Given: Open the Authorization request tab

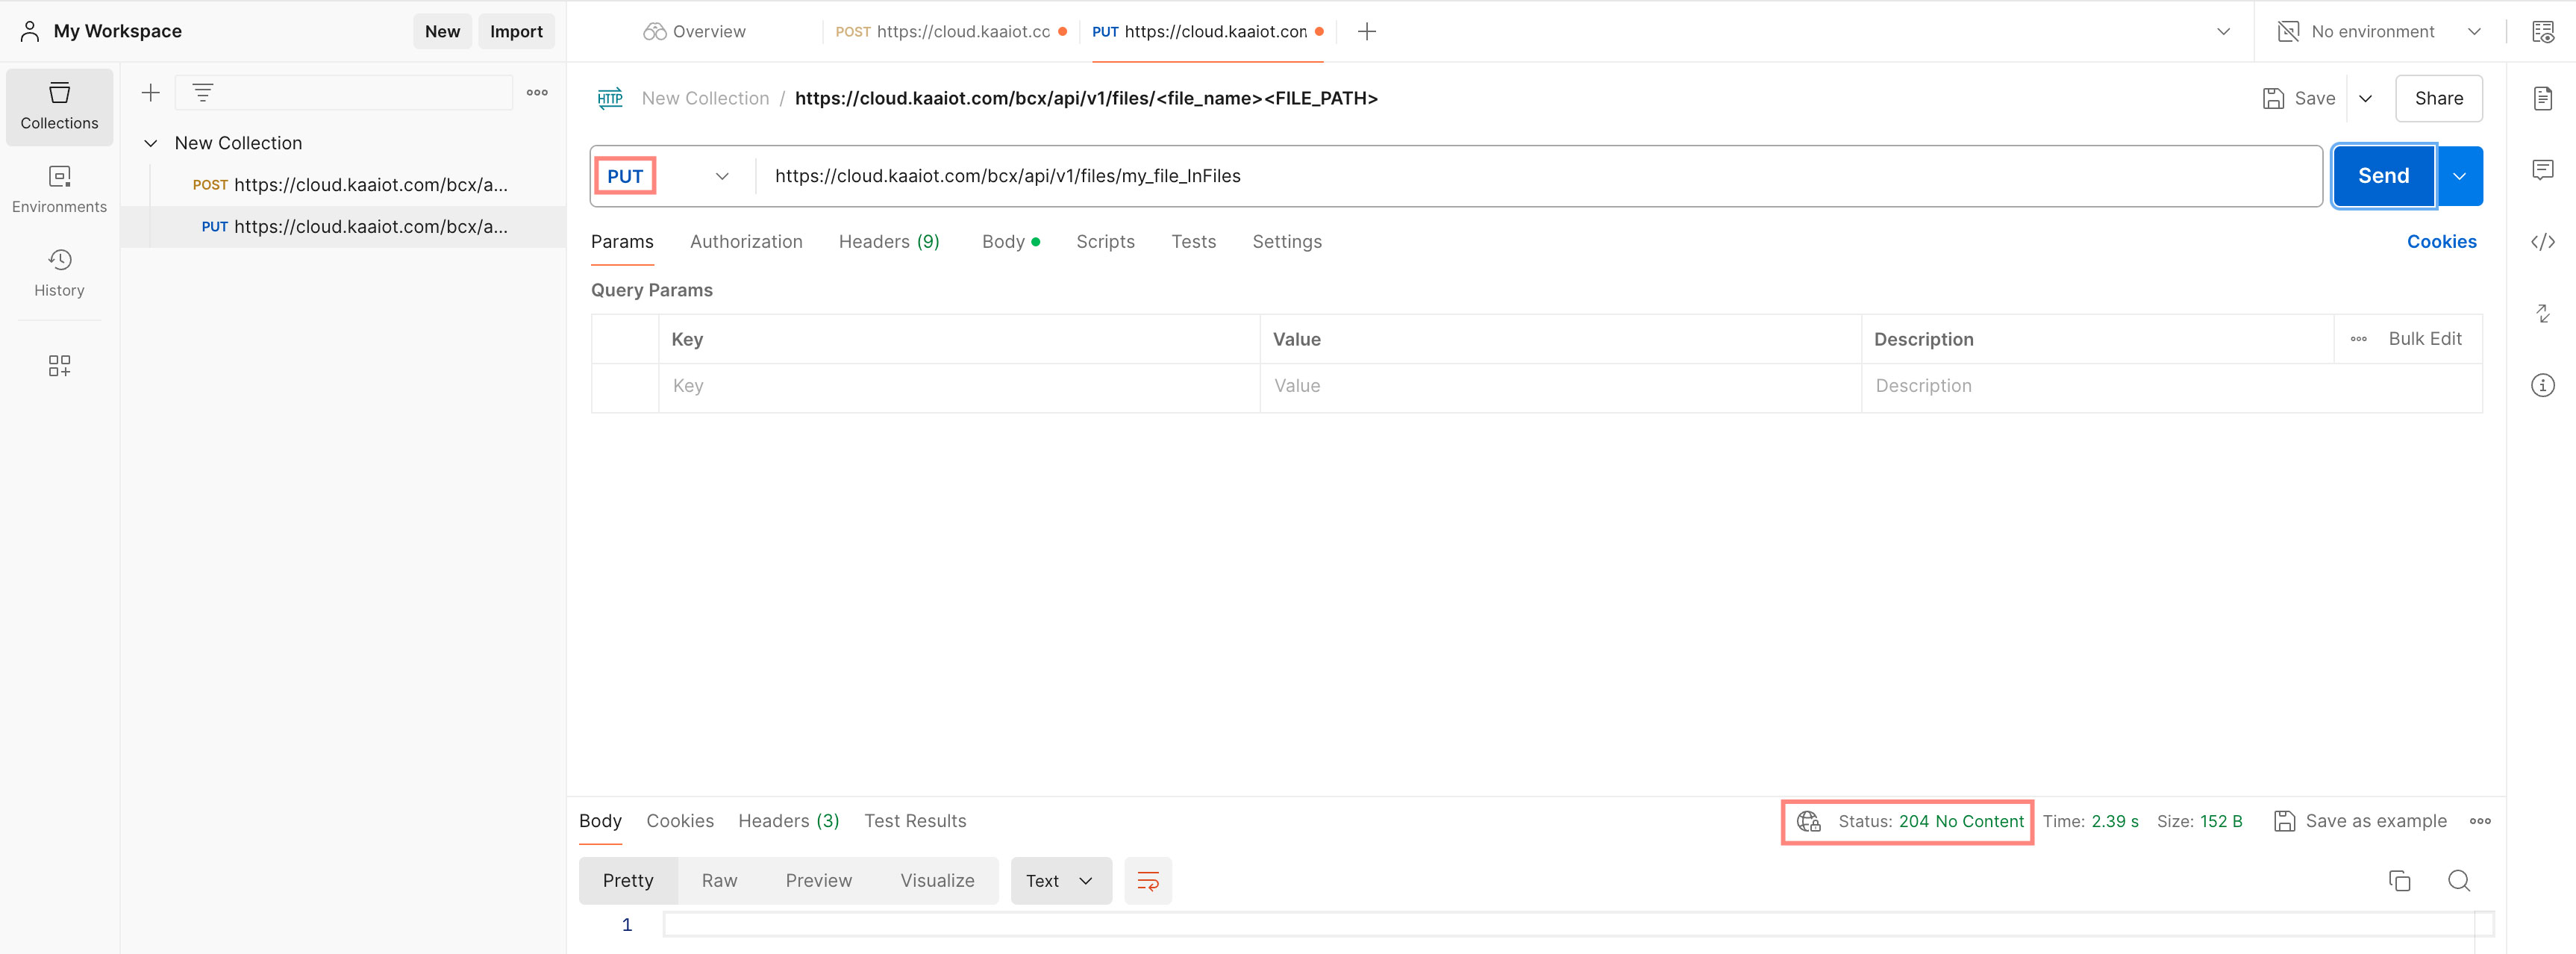Looking at the screenshot, I should point(746,242).
